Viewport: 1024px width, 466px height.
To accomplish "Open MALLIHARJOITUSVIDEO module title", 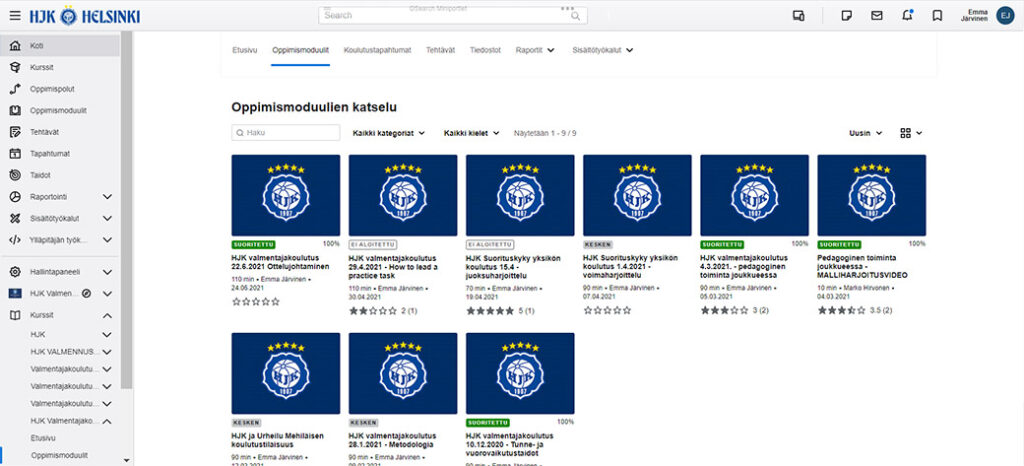I will point(863,267).
